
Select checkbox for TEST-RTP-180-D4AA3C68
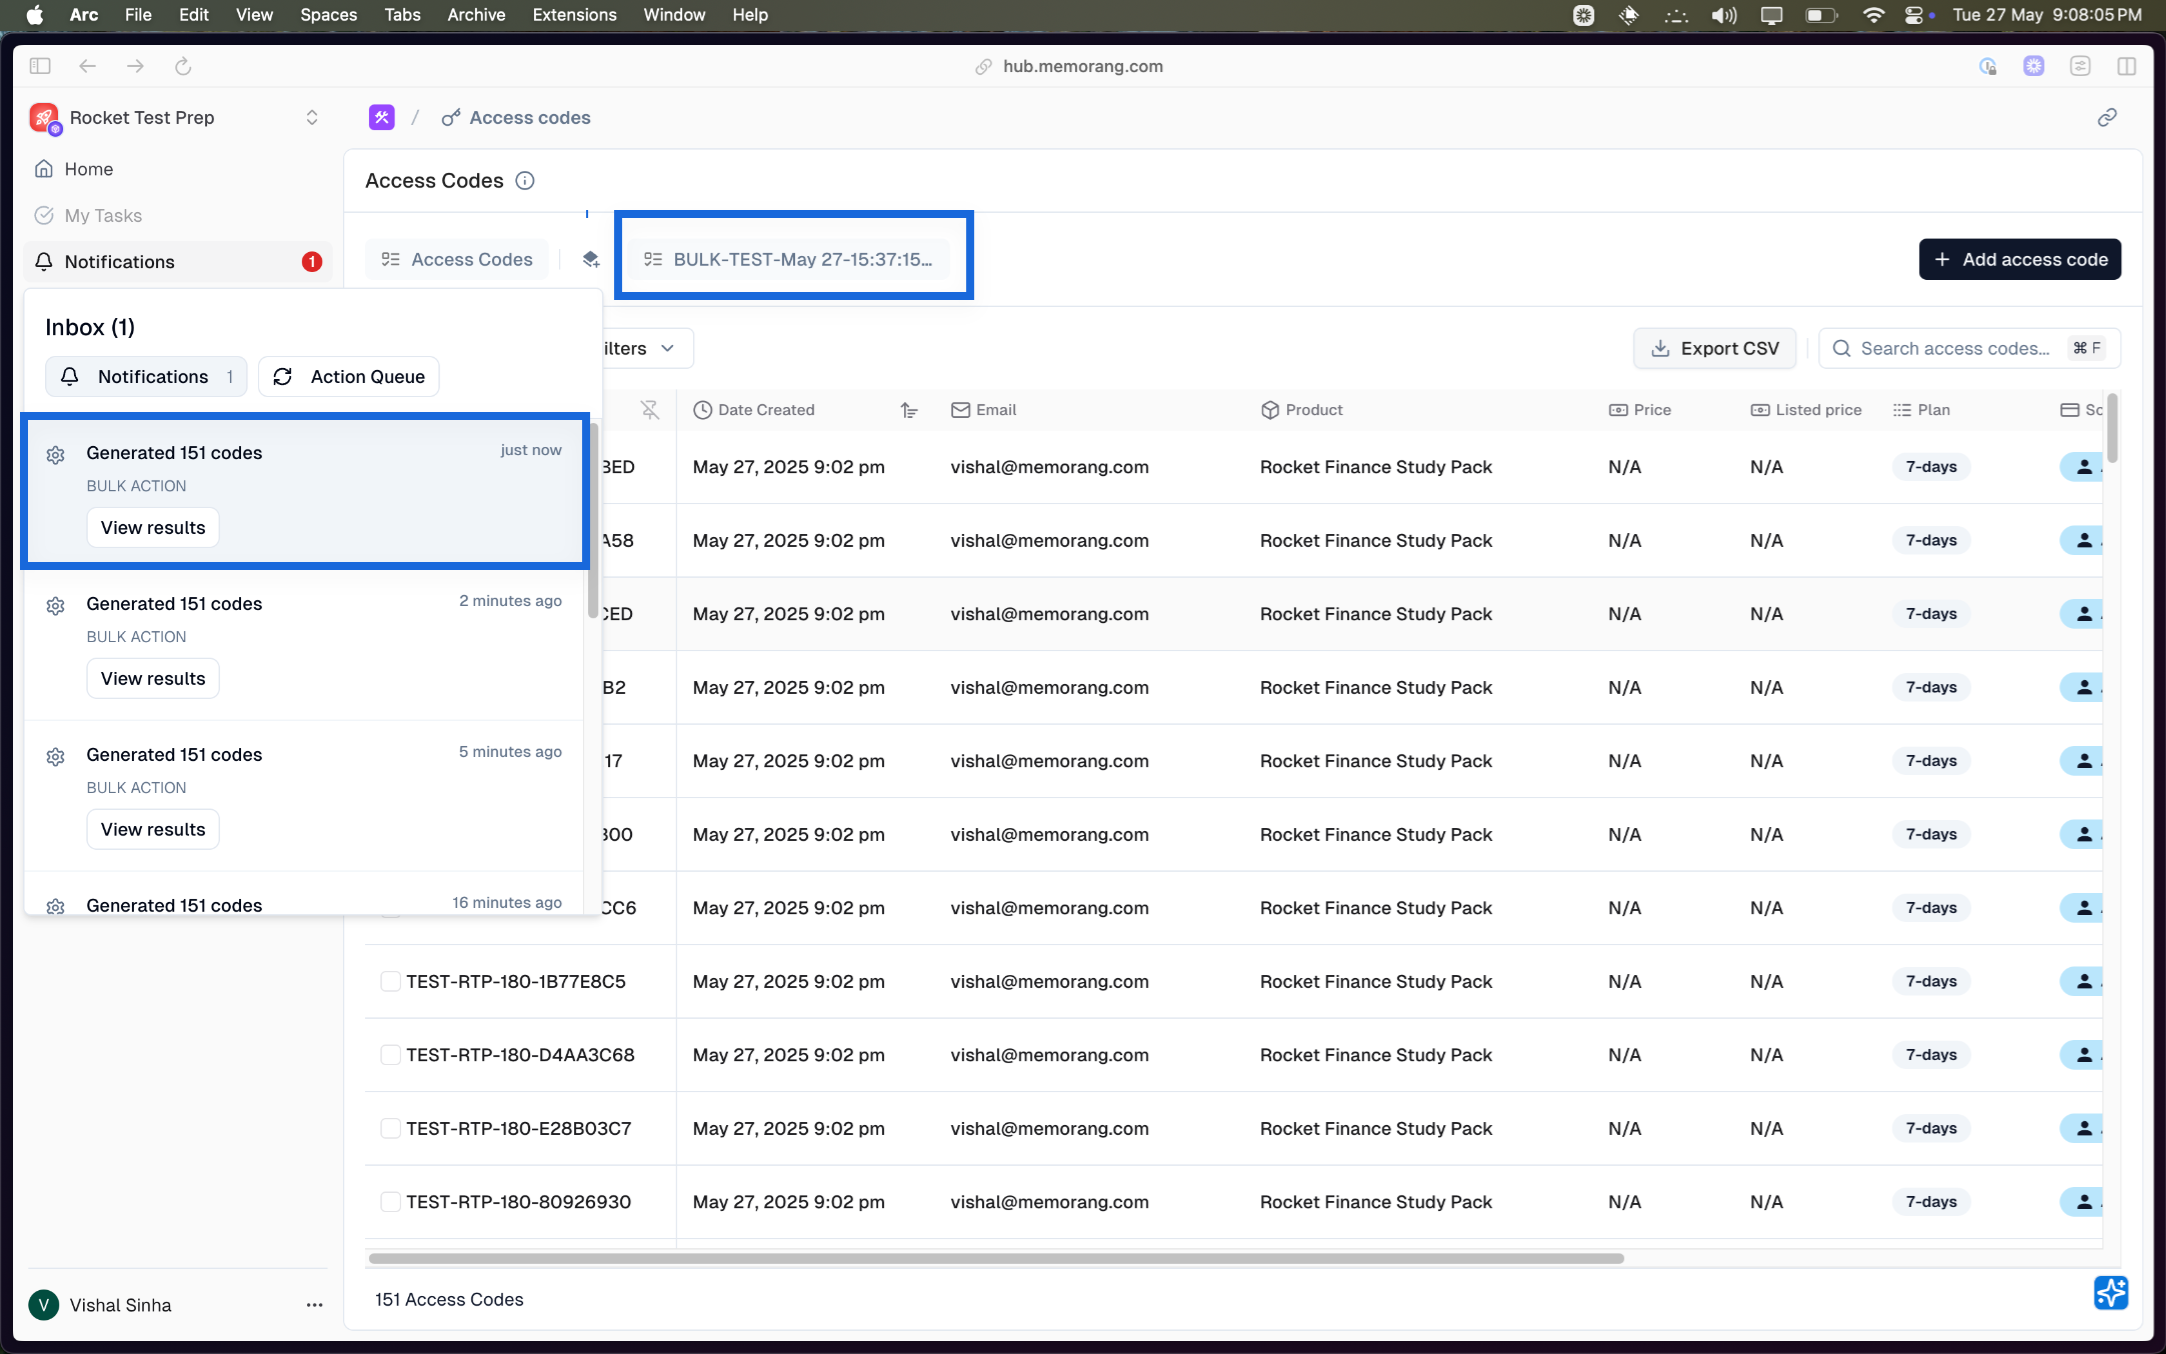pos(390,1055)
